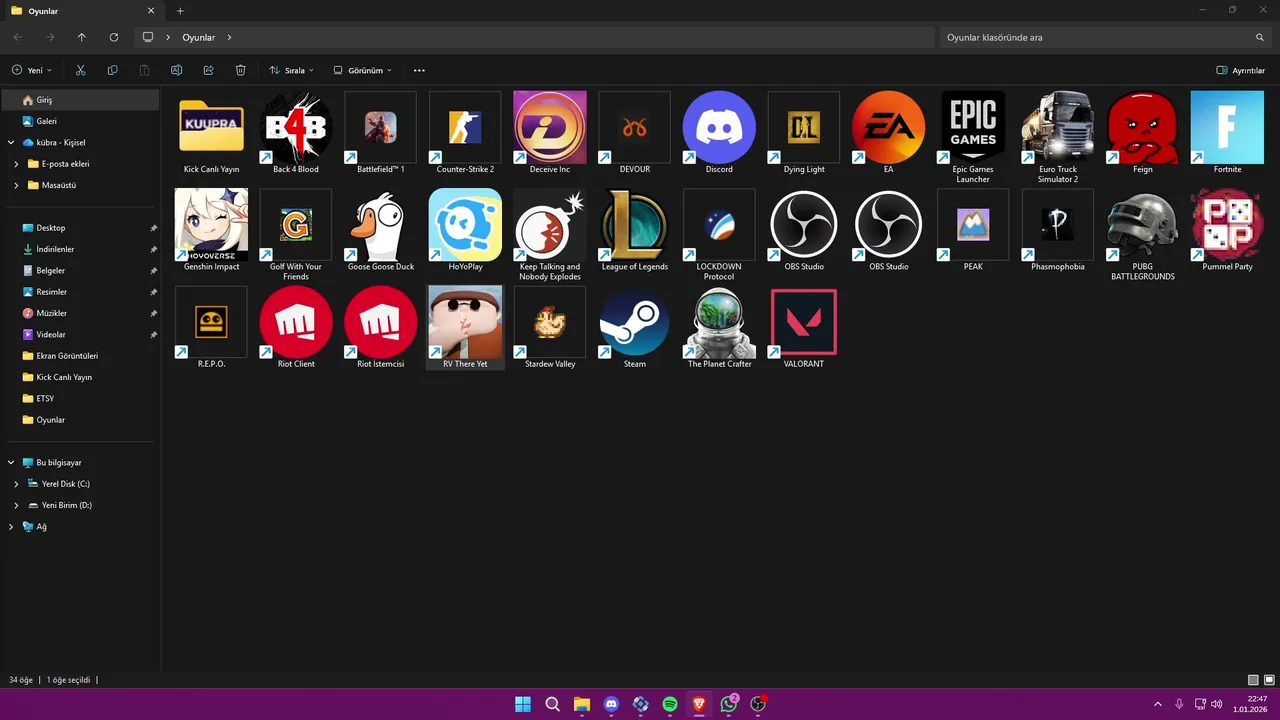Screen dimensions: 1280x720
Task: Toggle the Ayrıntılar details pane
Action: [x=1241, y=70]
